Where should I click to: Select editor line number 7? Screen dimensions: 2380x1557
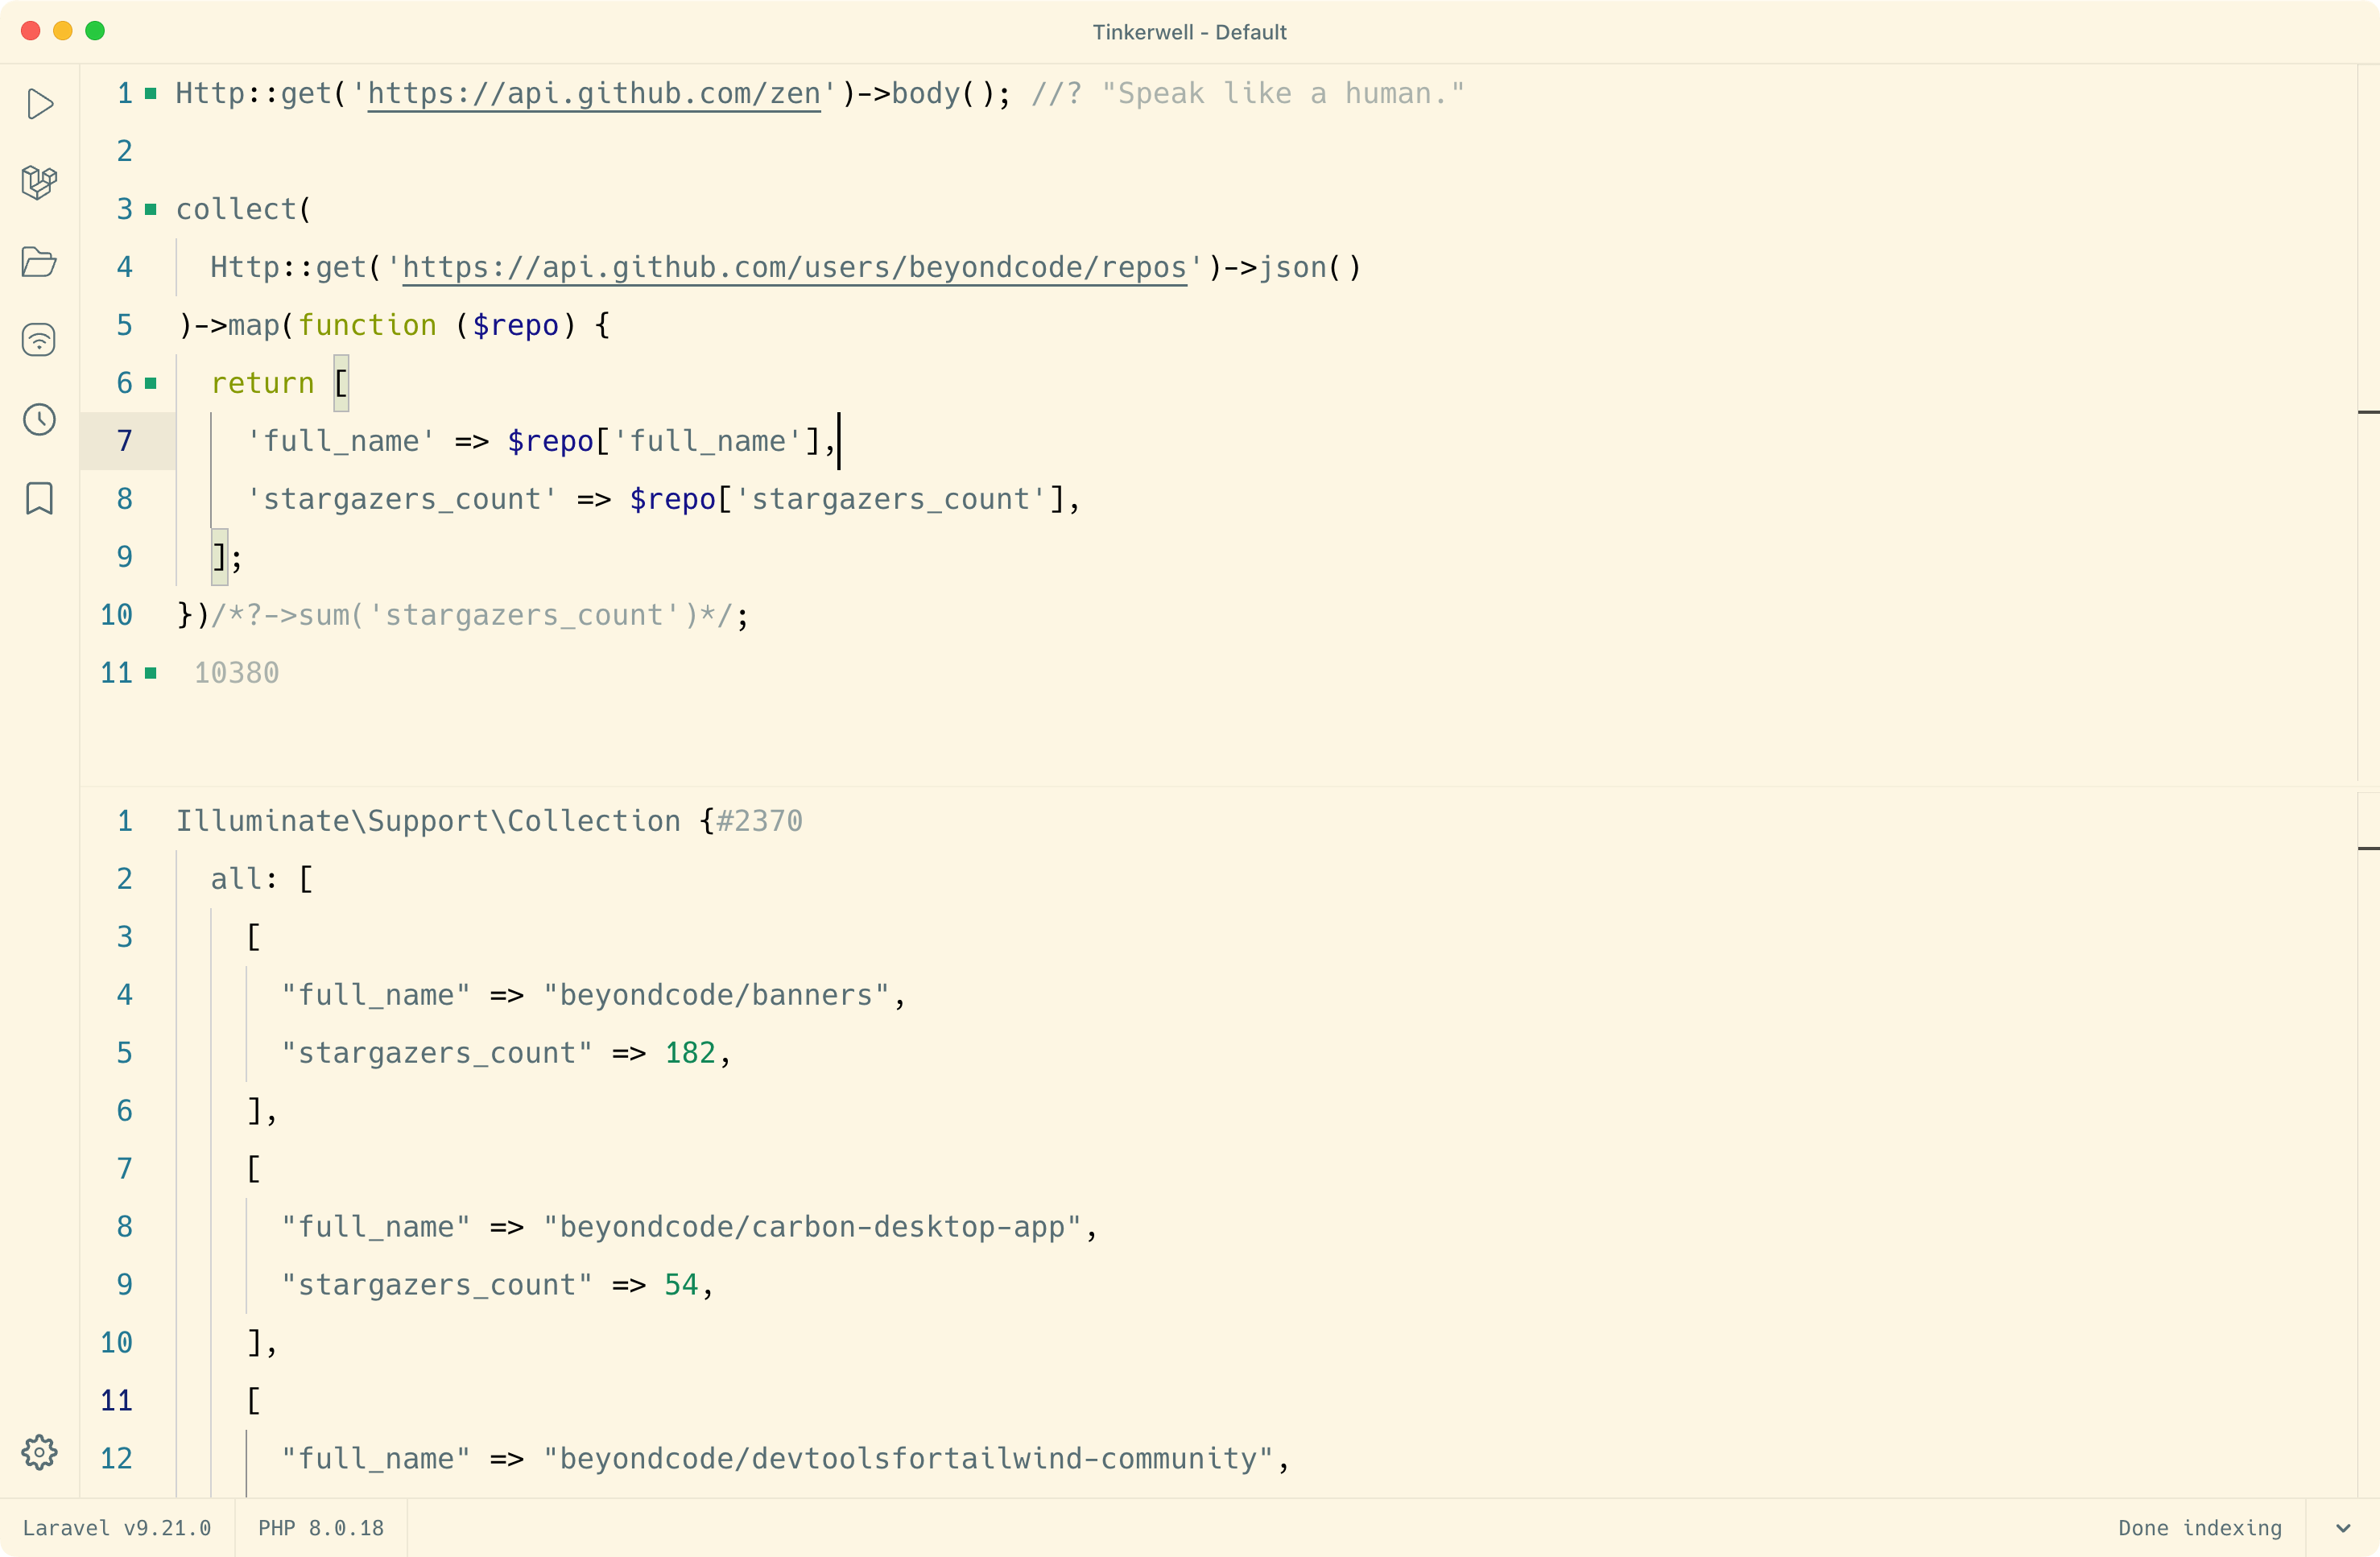(124, 441)
